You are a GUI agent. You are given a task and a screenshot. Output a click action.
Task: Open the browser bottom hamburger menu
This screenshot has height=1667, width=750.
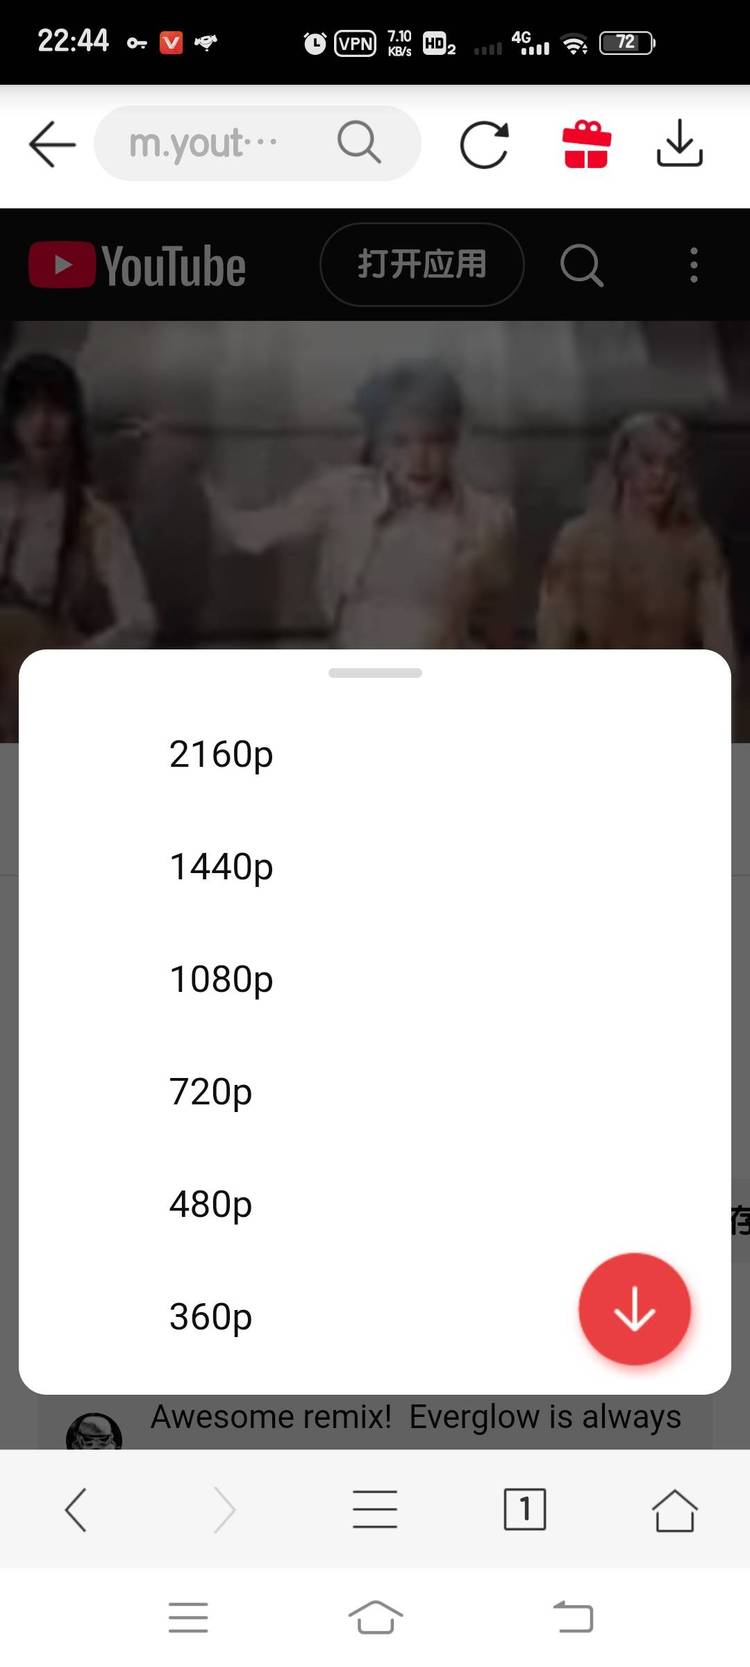pos(375,1508)
